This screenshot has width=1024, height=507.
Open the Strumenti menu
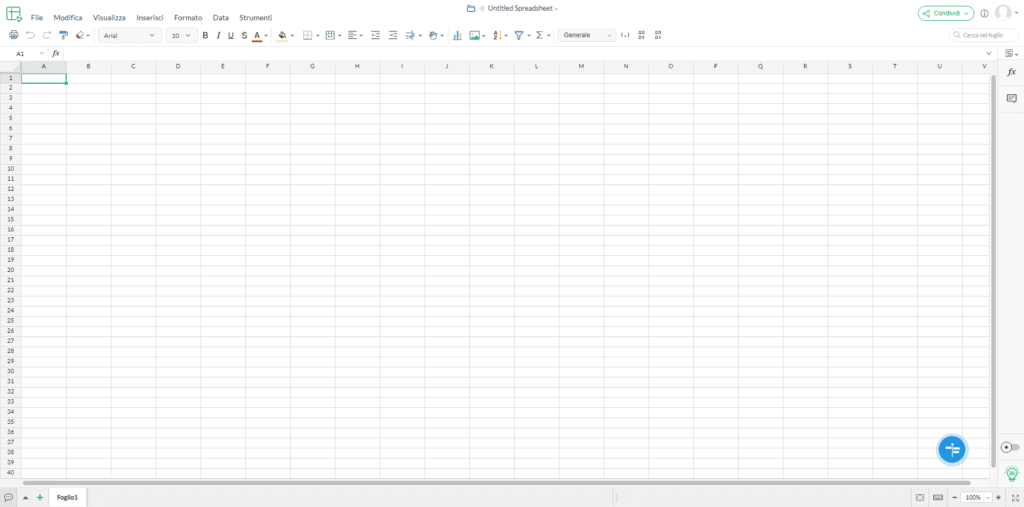[x=256, y=18]
